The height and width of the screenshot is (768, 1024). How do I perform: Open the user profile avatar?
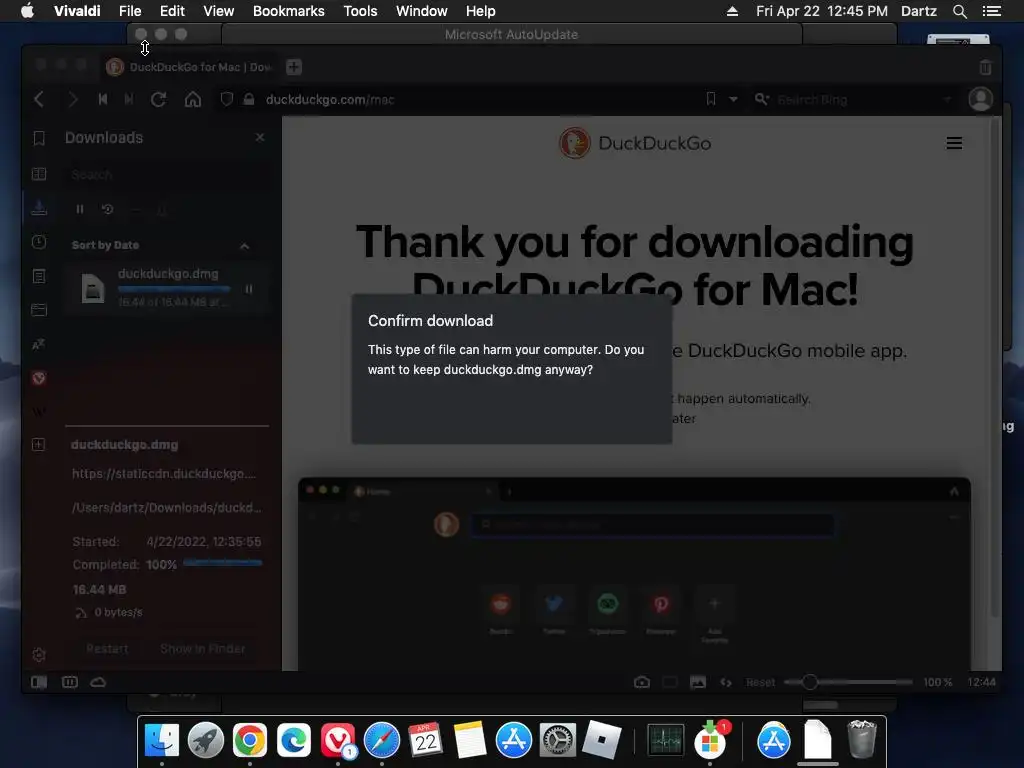980,99
